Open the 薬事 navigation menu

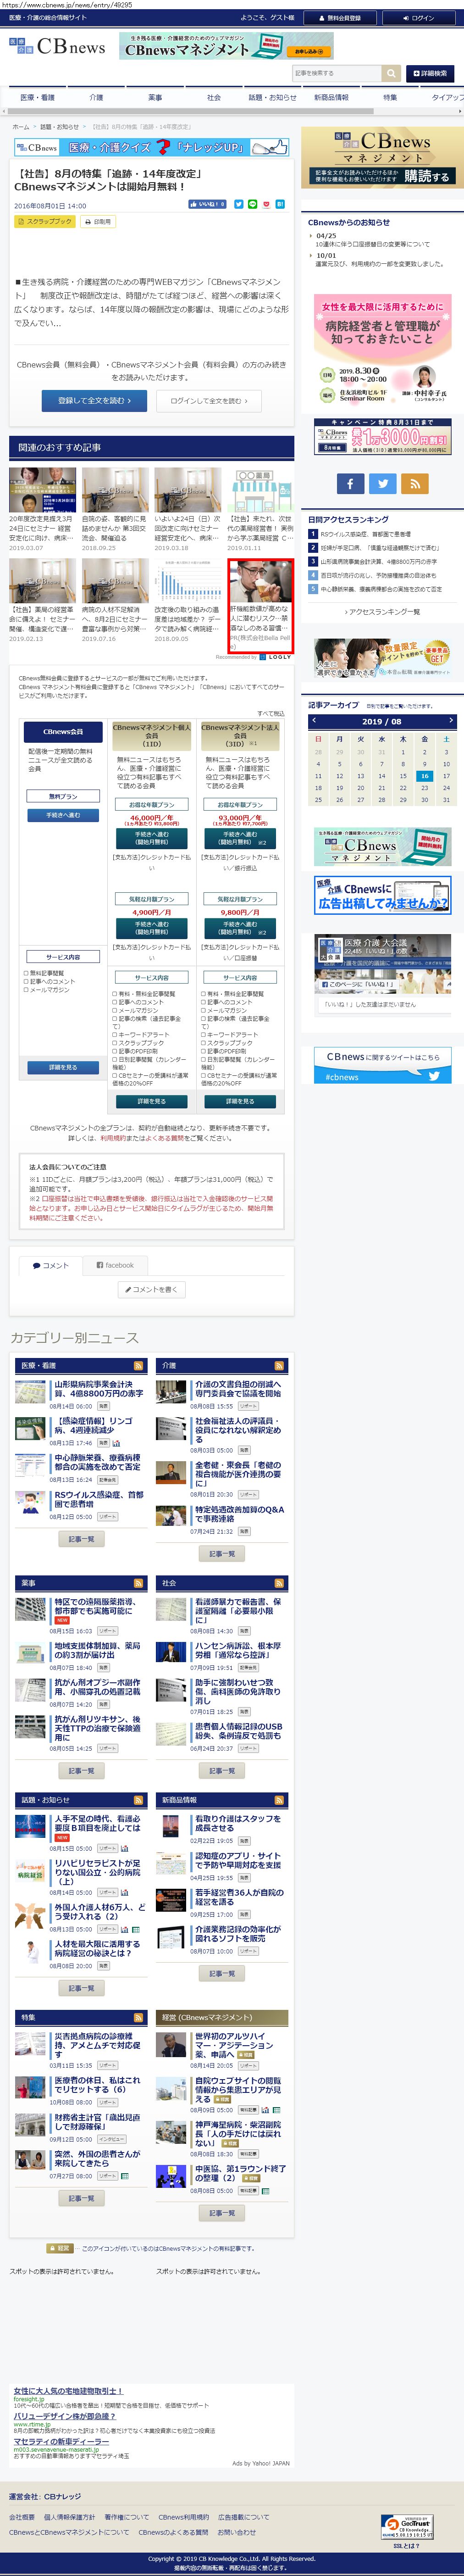(x=155, y=98)
